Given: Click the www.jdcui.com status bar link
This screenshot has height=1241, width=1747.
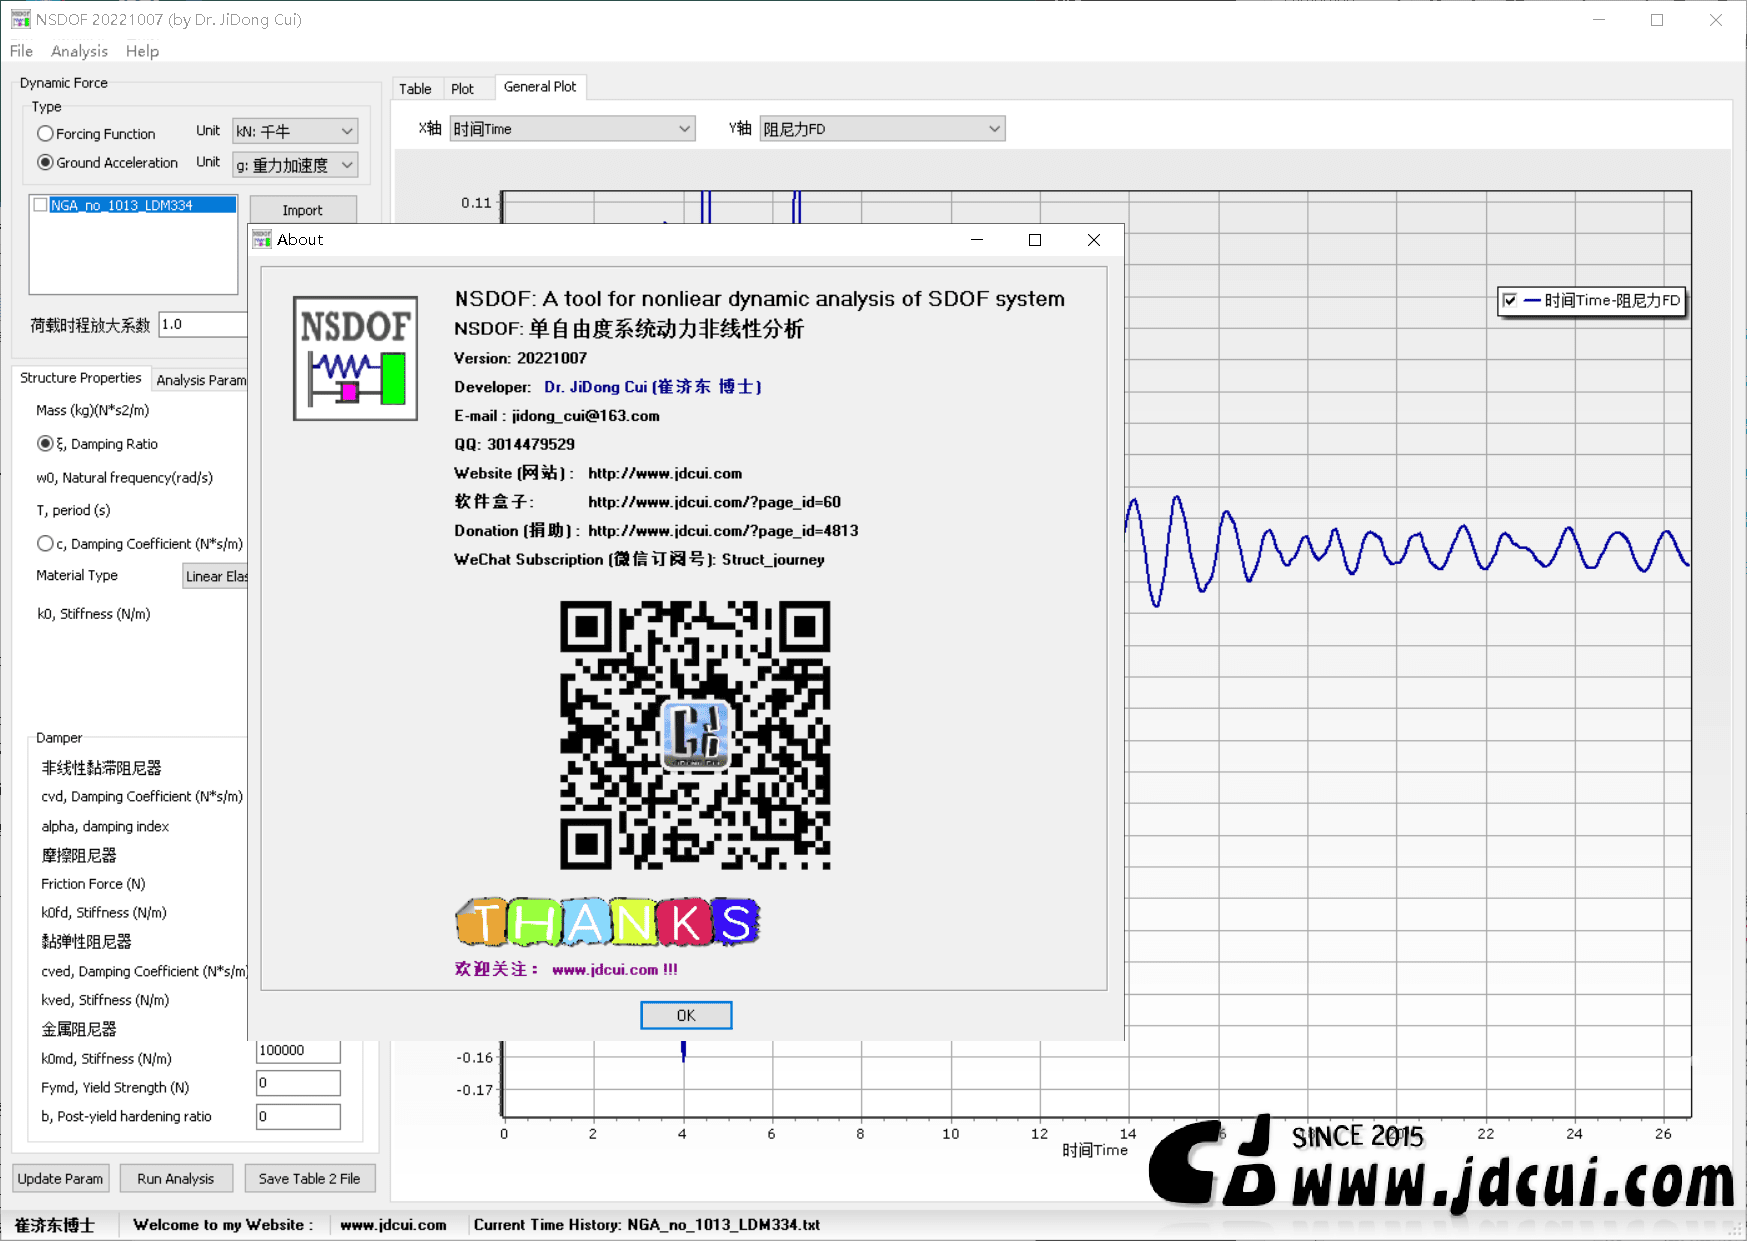Looking at the screenshot, I should [x=393, y=1225].
